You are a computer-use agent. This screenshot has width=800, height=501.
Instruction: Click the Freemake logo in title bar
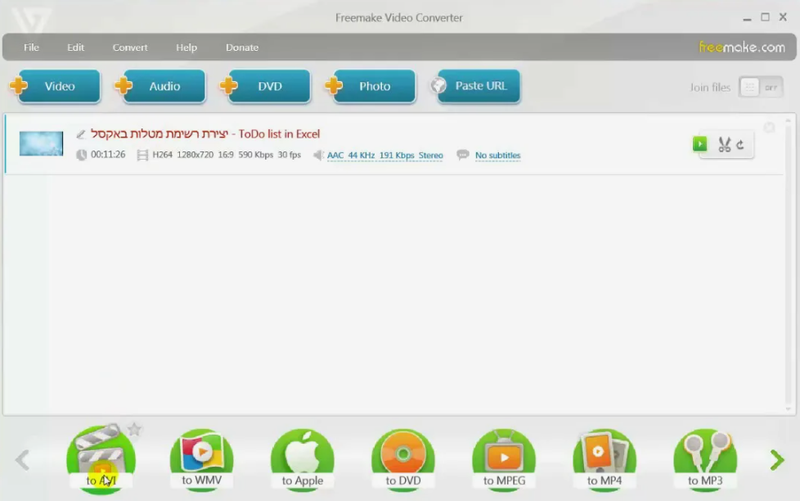click(31, 19)
